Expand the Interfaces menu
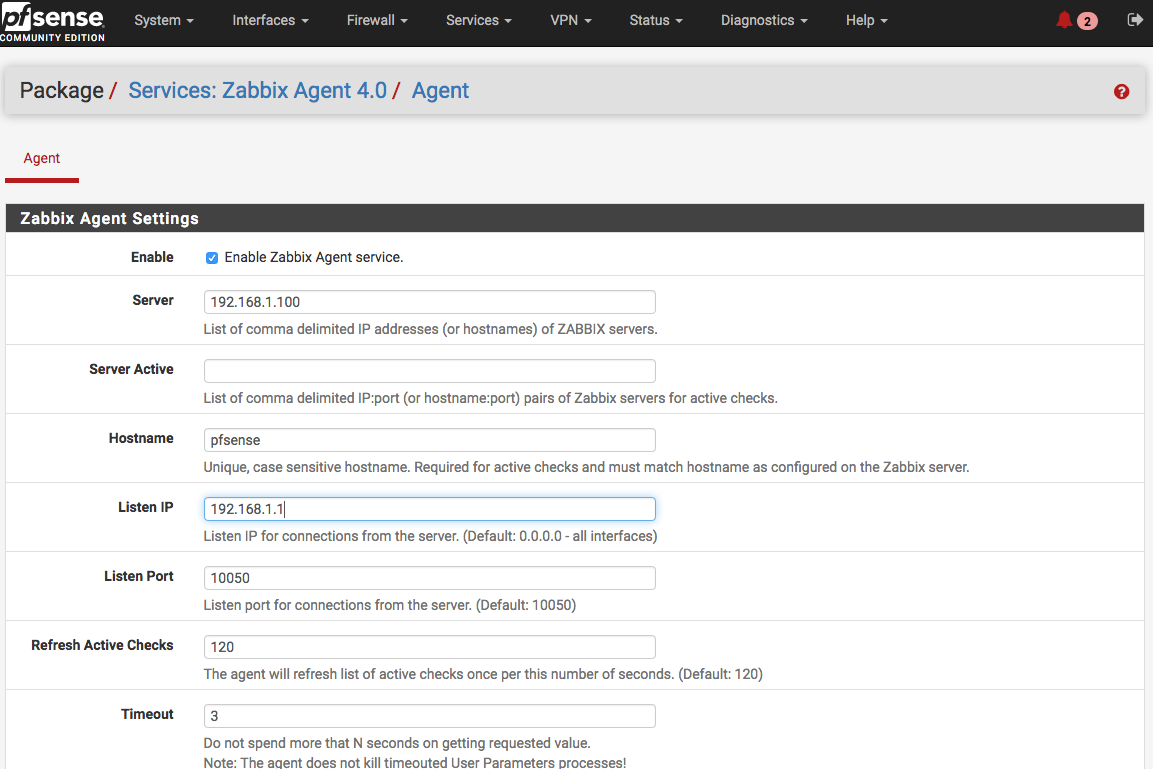 tap(270, 20)
